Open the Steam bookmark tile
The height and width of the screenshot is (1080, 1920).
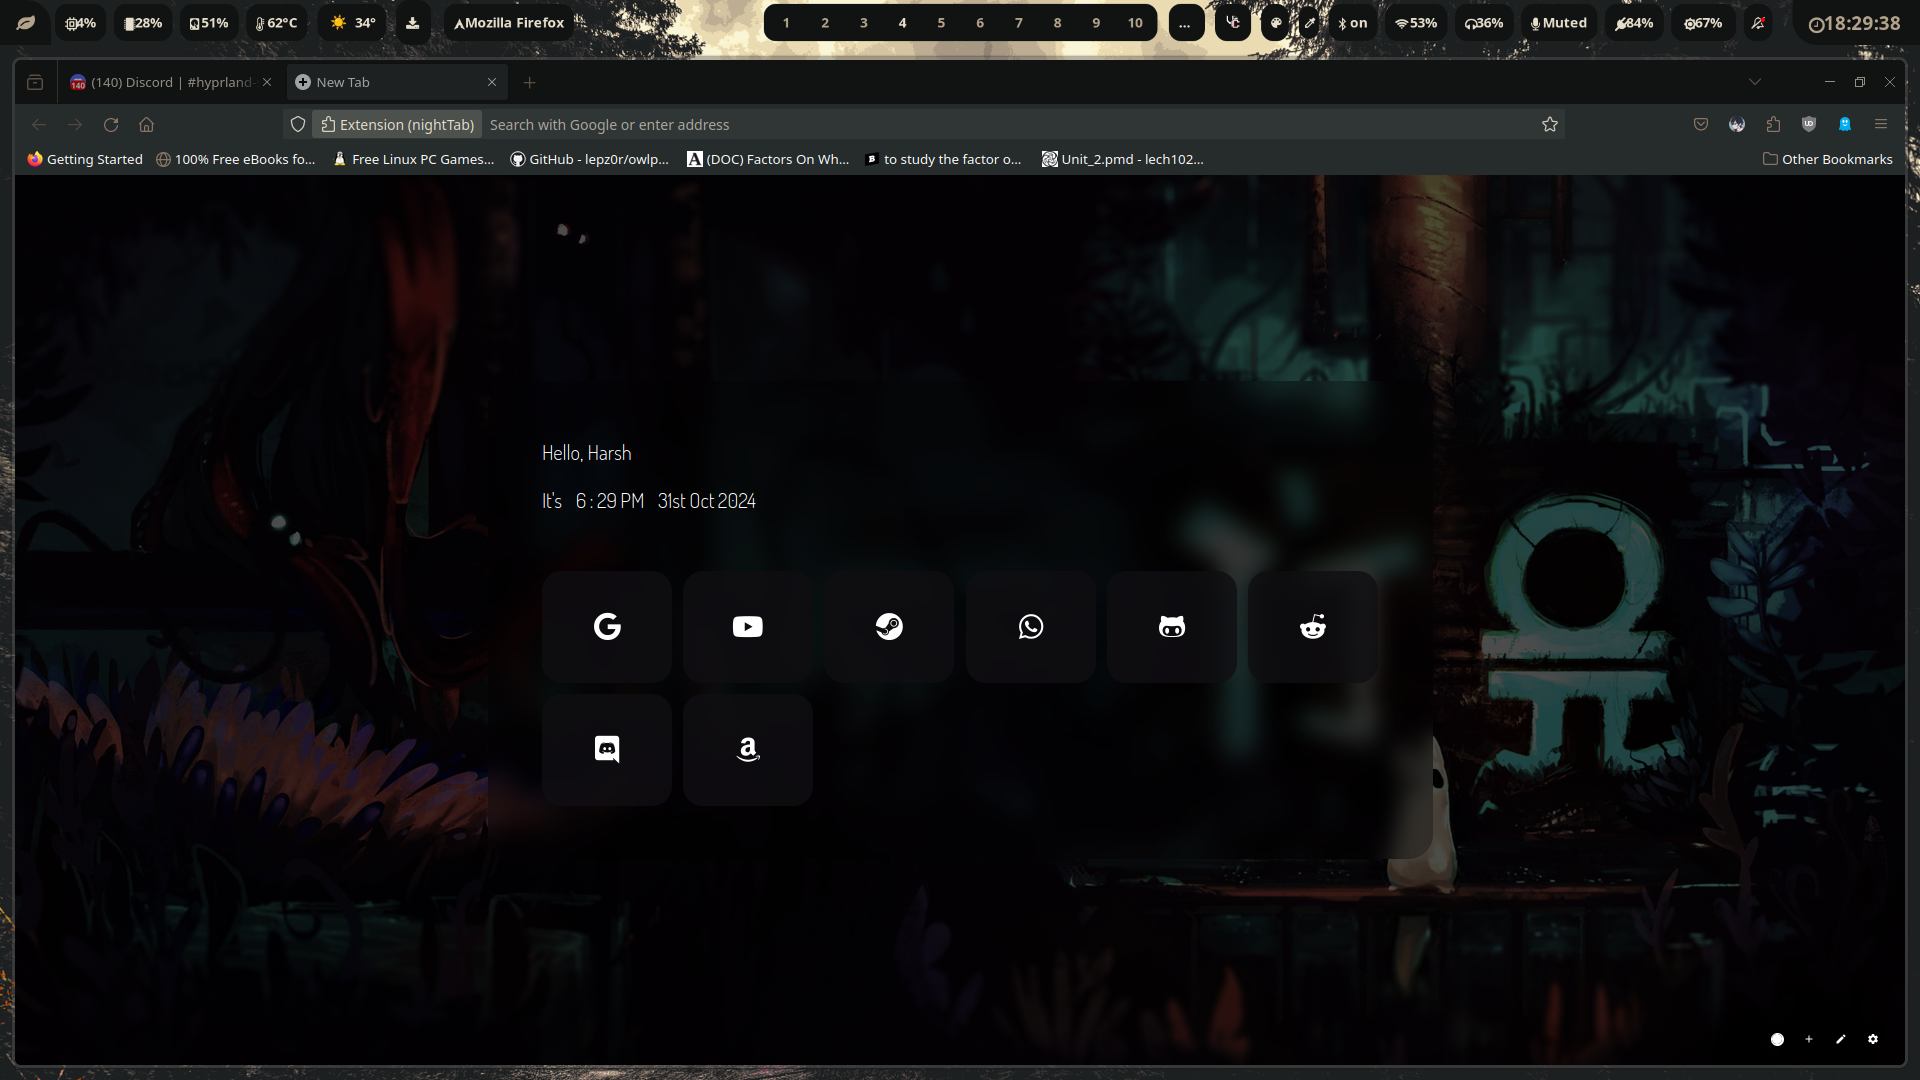coord(889,627)
